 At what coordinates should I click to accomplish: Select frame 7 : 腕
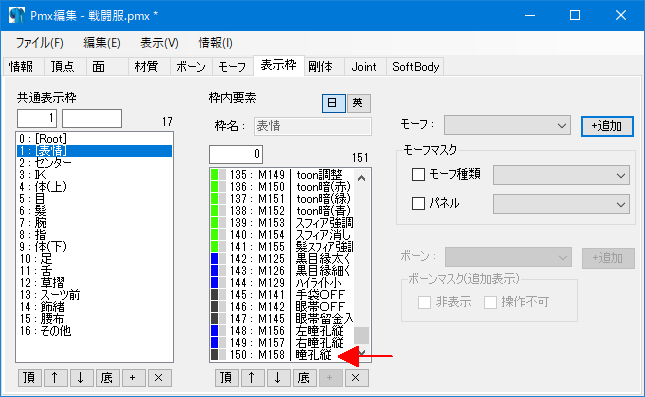pos(94,223)
